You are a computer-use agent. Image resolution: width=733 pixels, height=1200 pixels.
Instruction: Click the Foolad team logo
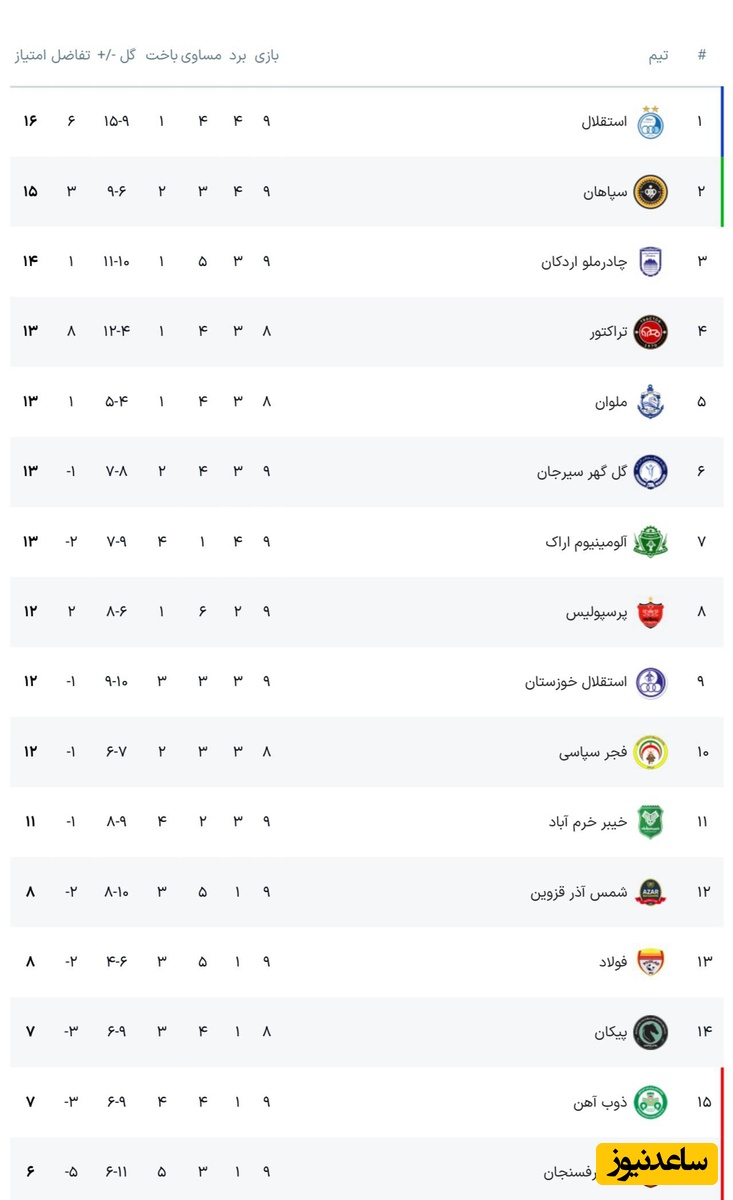coord(650,962)
